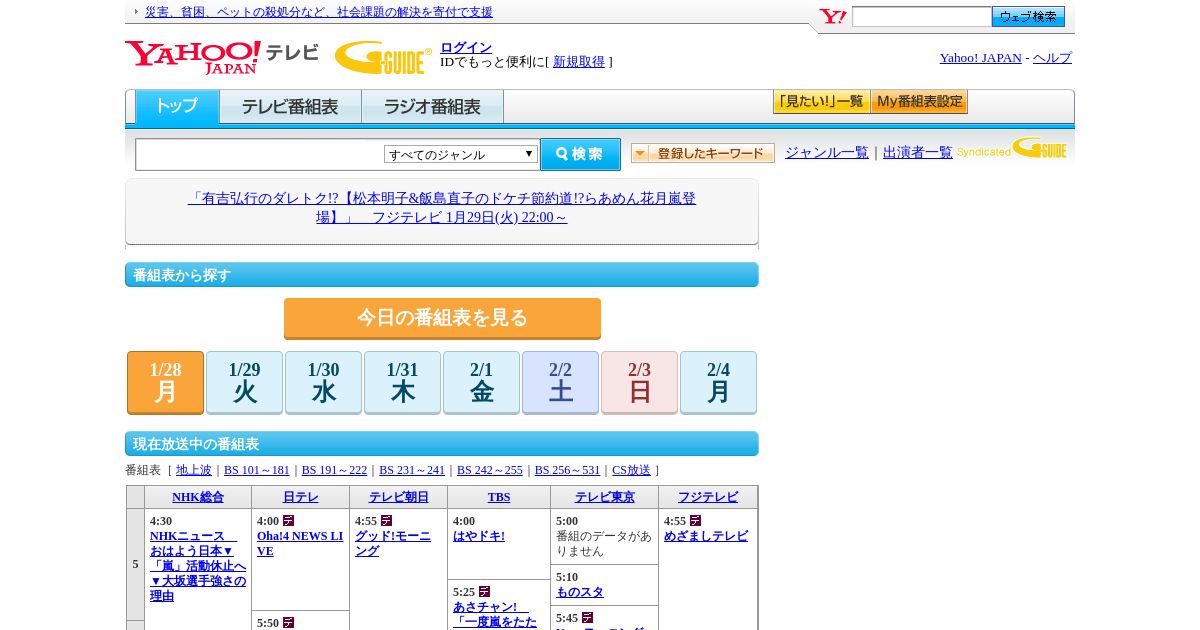Select the 2/2 土 date button
This screenshot has height=630, width=1200.
coord(560,382)
